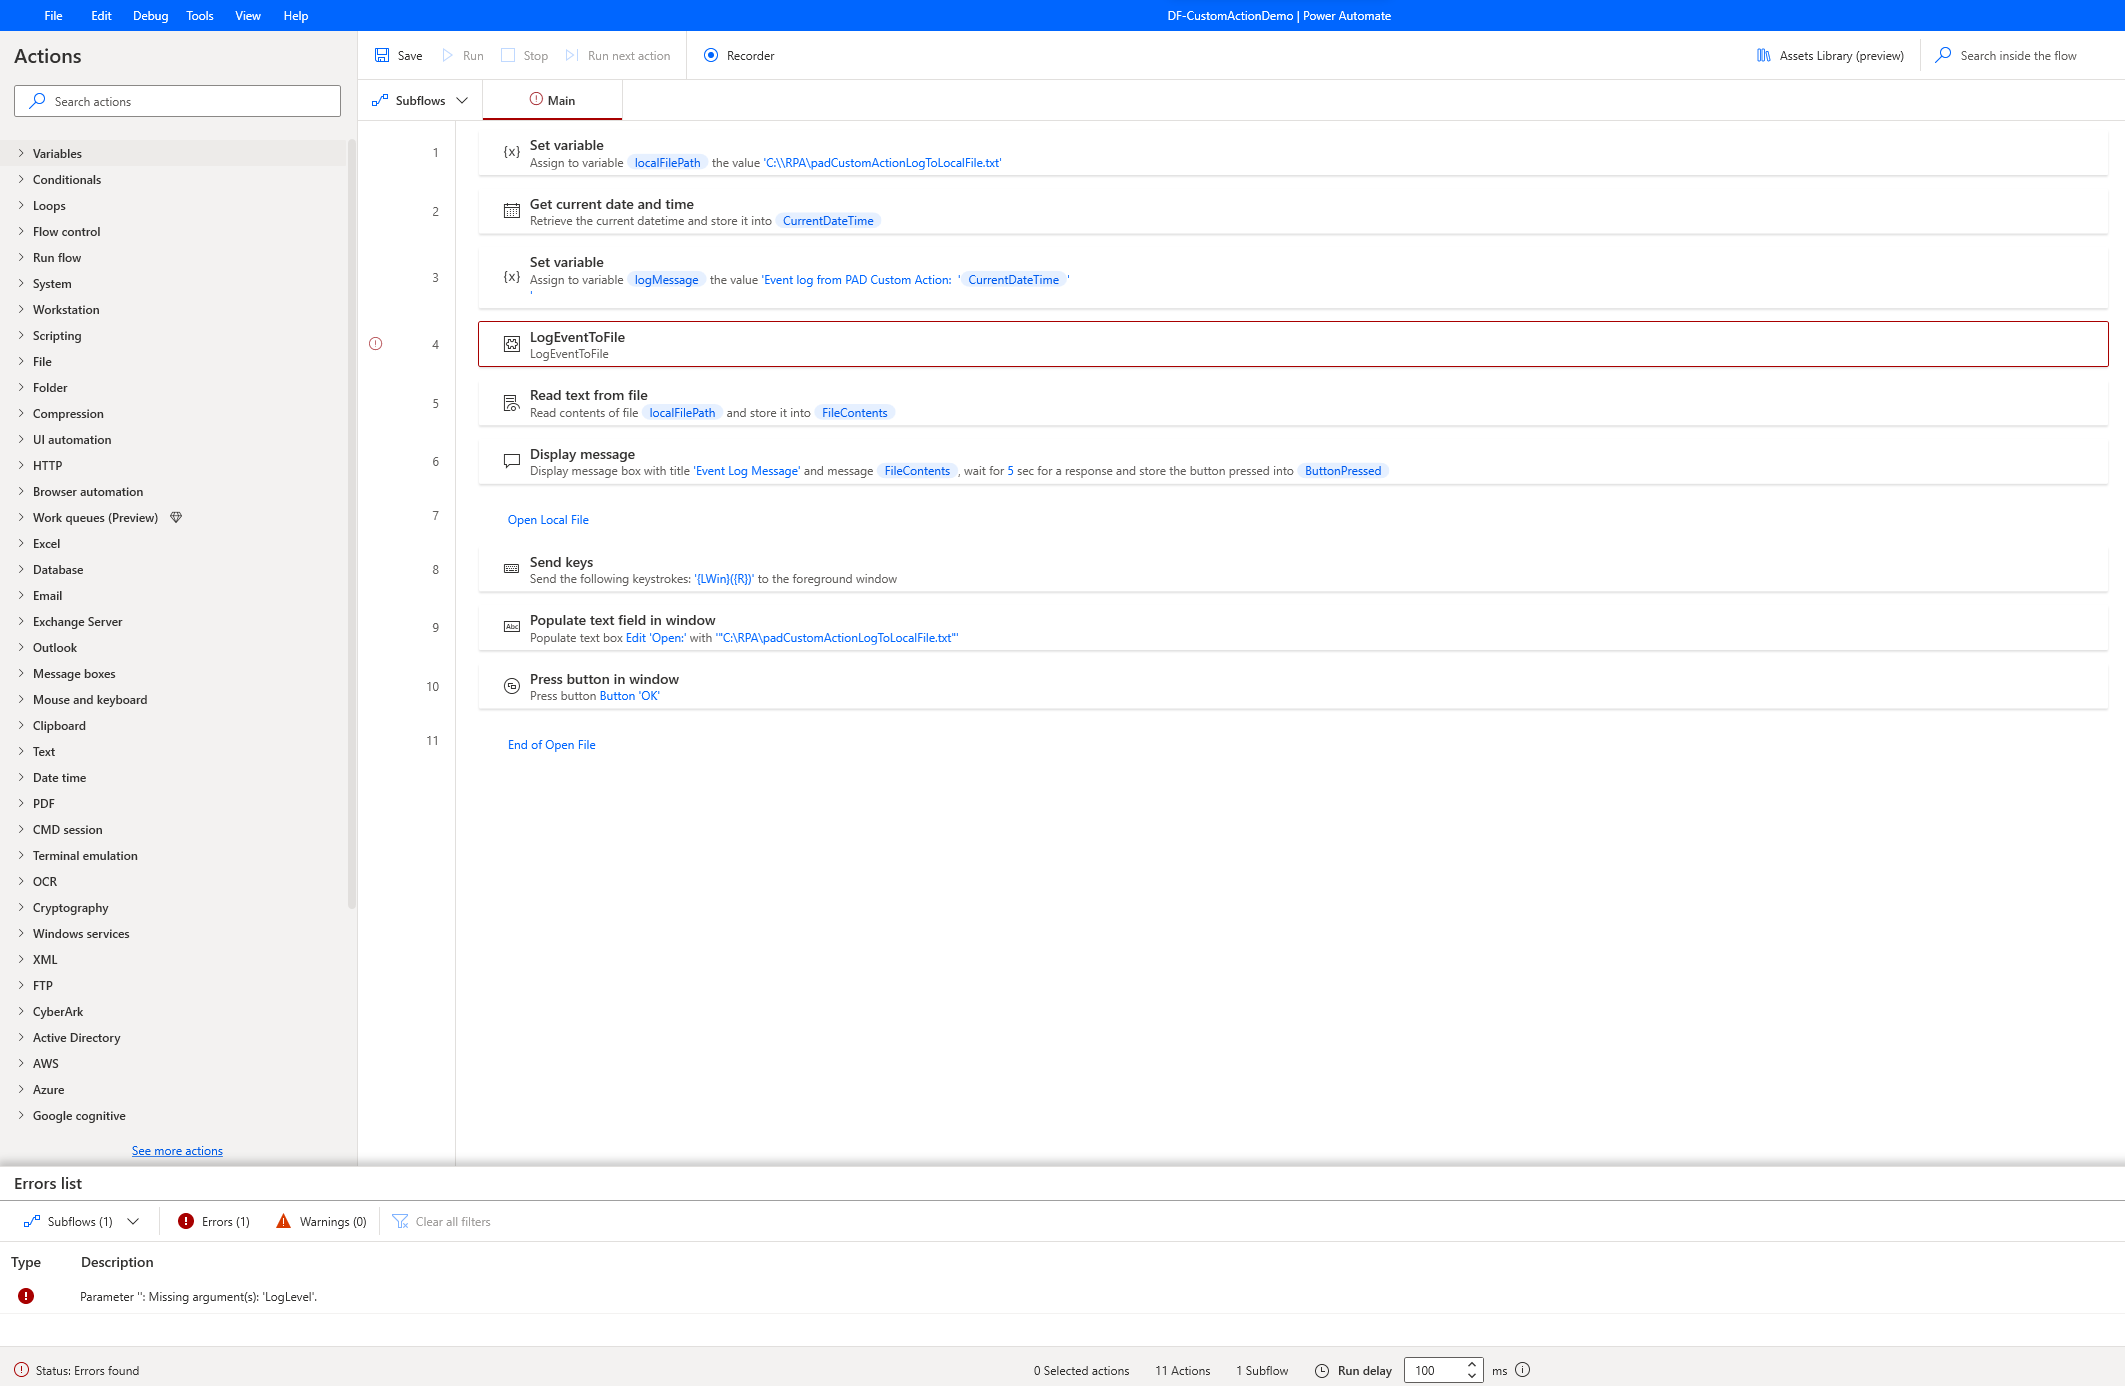Image resolution: width=2125 pixels, height=1386 pixels.
Task: Open the Help menu
Action: pyautogui.click(x=296, y=15)
